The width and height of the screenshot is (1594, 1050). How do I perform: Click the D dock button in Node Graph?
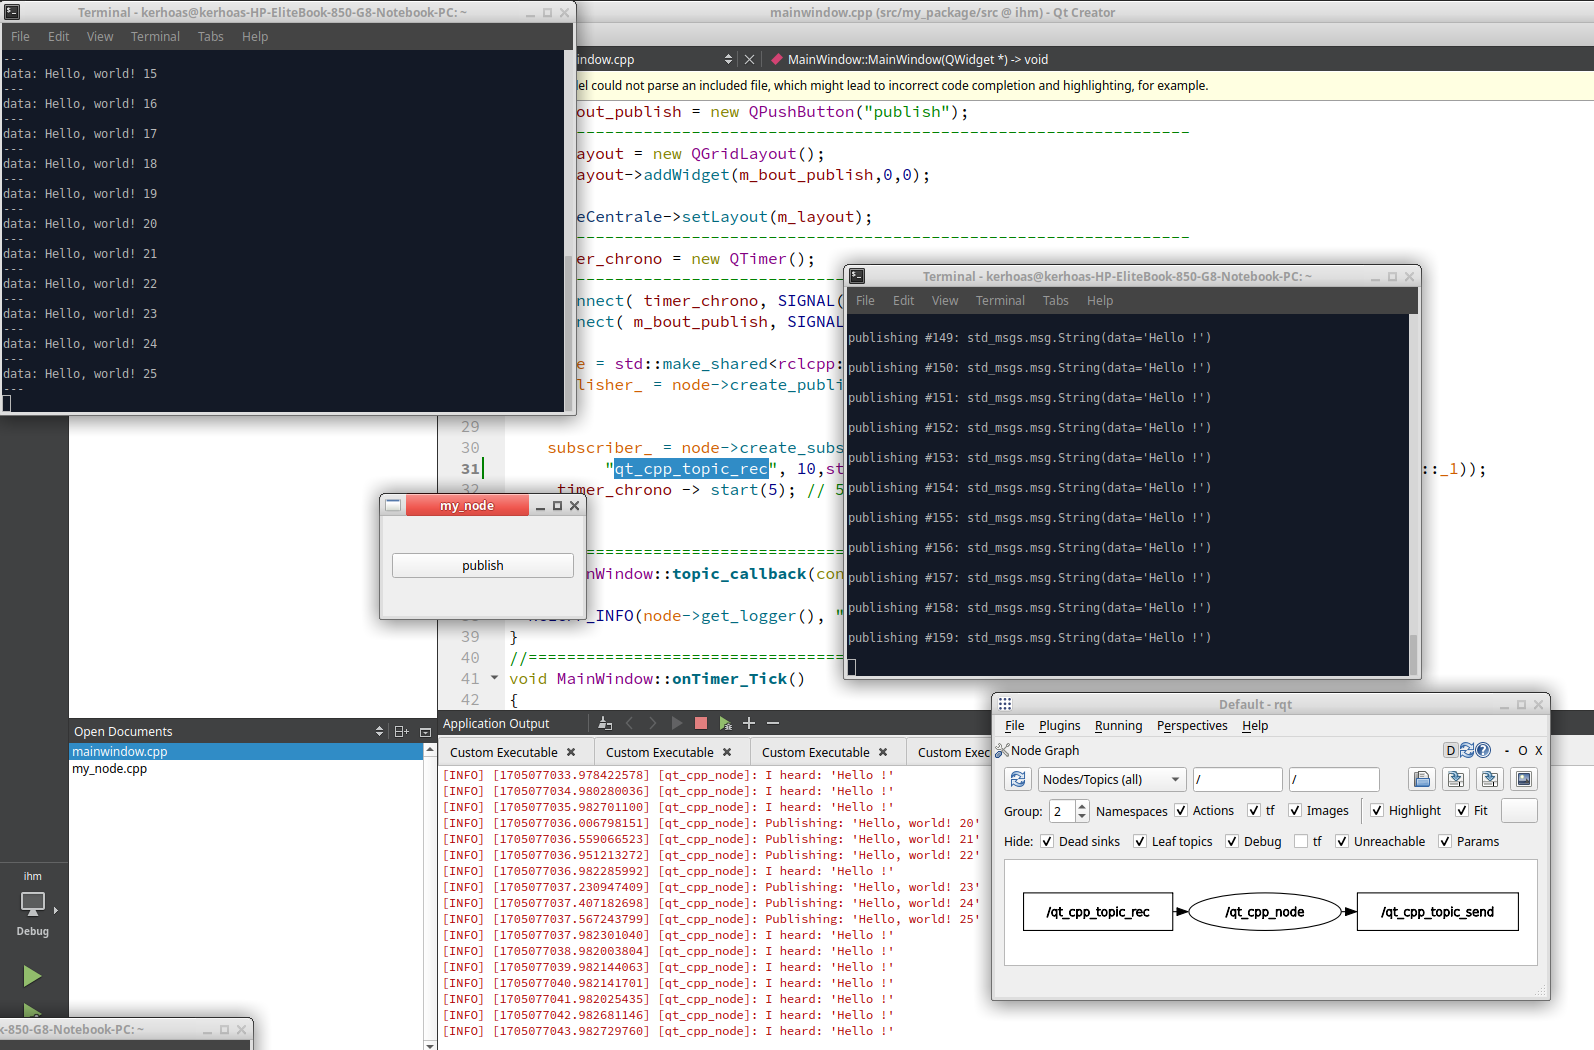pyautogui.click(x=1451, y=750)
